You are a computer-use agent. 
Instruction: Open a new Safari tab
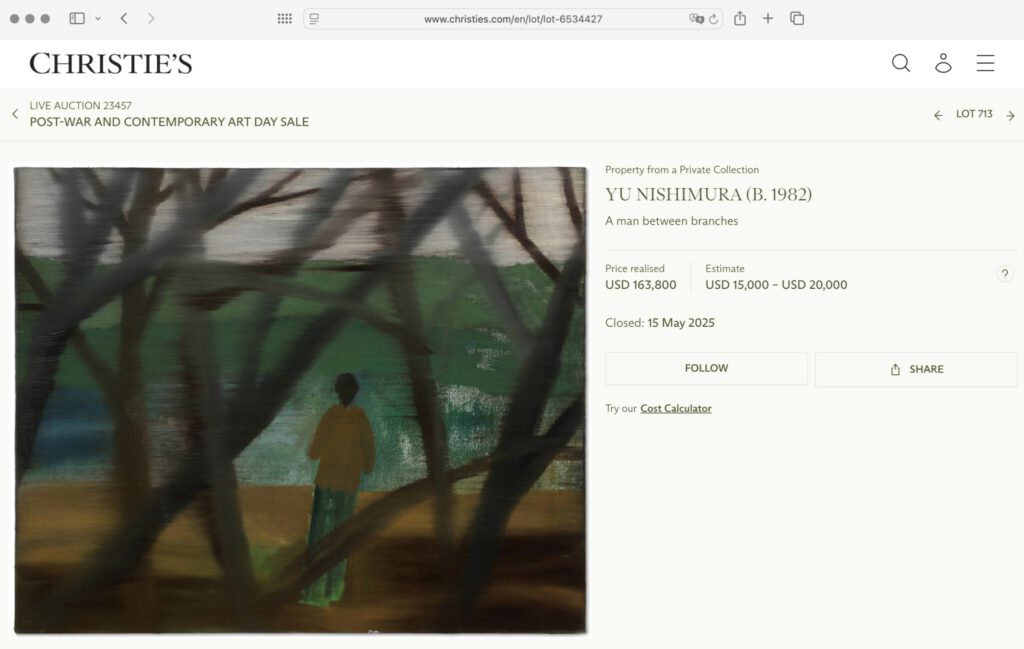768,18
